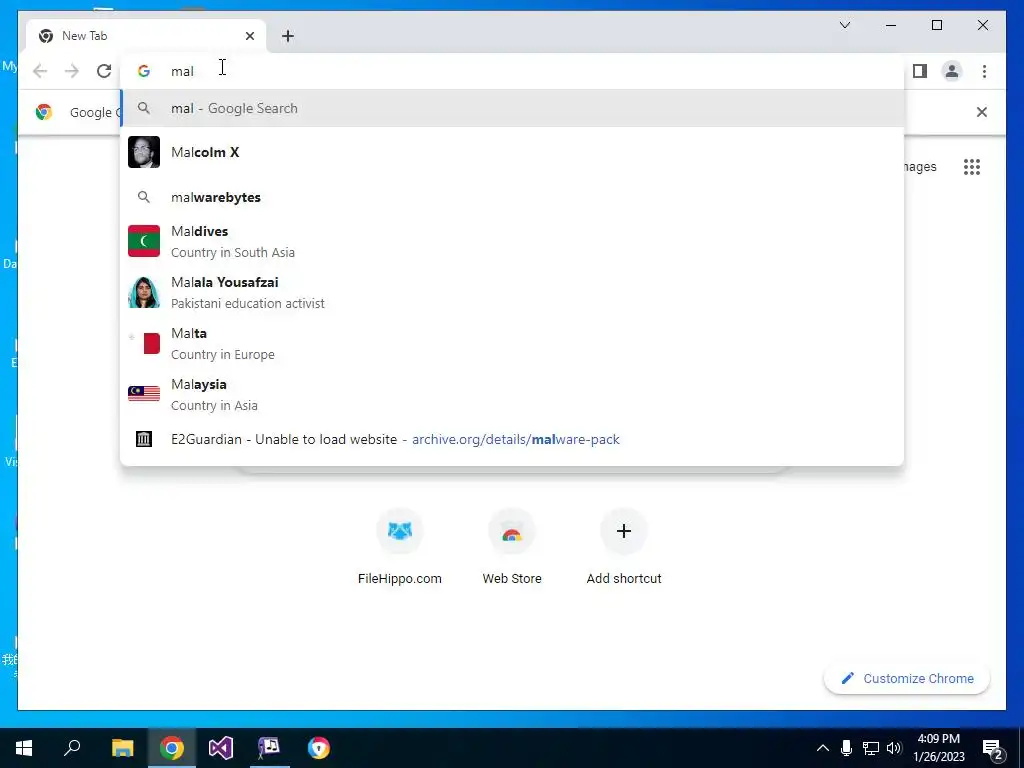Toggle the side panel icon
Image resolution: width=1024 pixels, height=768 pixels.
tap(920, 71)
